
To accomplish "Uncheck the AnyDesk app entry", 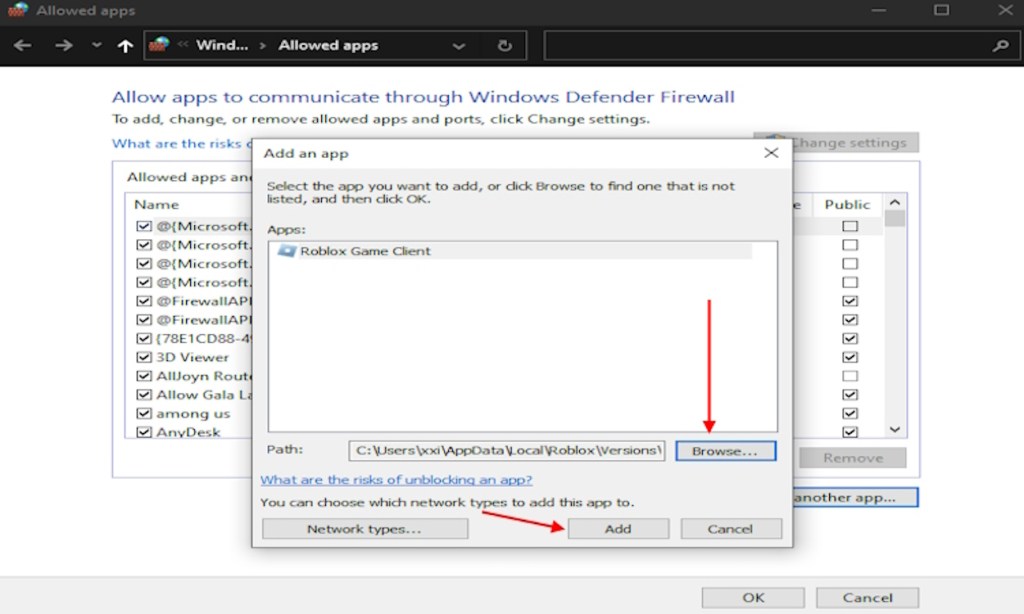I will click(x=143, y=432).
